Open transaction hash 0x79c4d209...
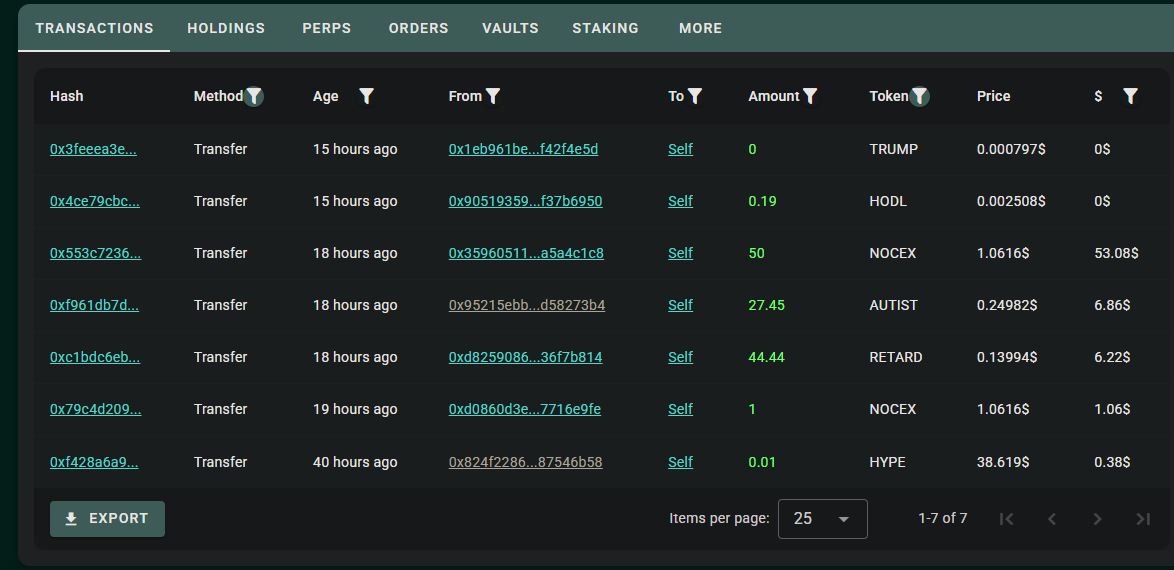This screenshot has height=570, width=1174. [x=96, y=409]
